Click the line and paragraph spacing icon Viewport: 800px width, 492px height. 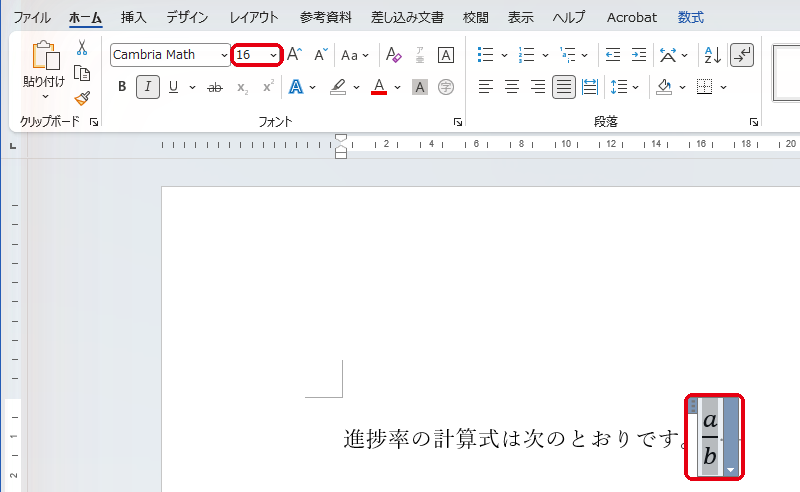click(x=619, y=87)
